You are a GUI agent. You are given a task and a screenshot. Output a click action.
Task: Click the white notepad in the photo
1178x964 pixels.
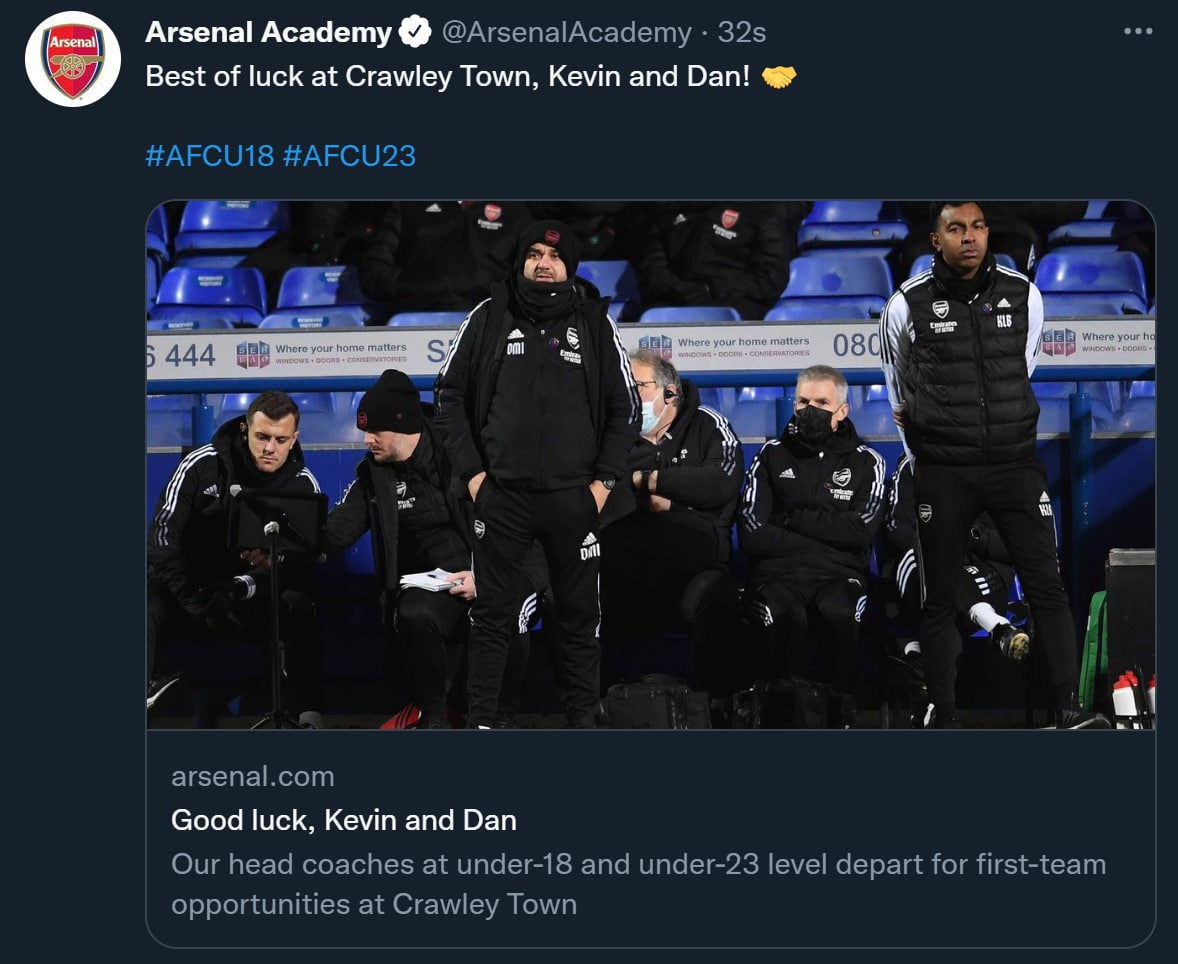coord(432,579)
